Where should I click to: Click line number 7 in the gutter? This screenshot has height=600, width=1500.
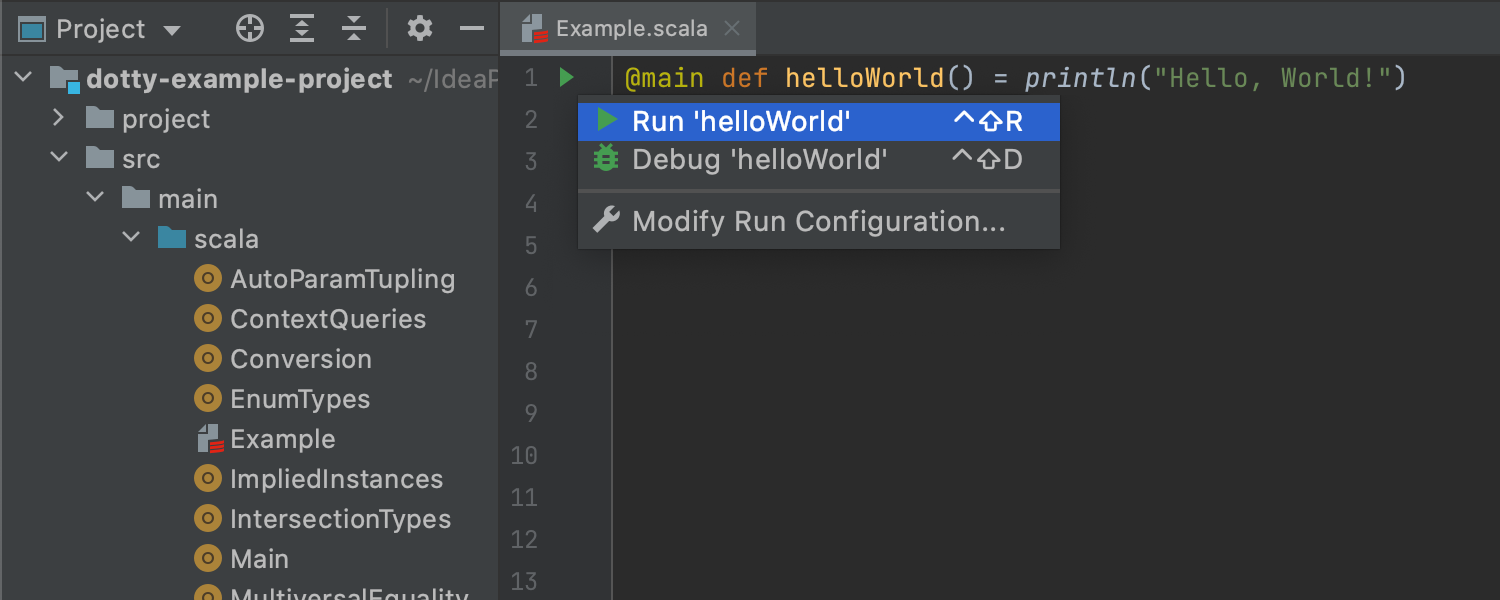530,329
